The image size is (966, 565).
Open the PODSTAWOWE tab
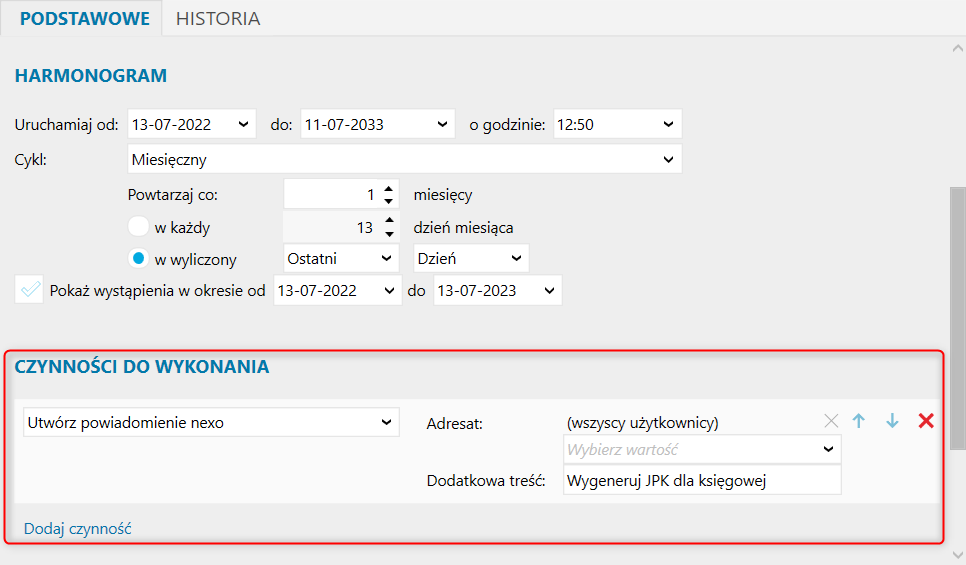point(84,18)
